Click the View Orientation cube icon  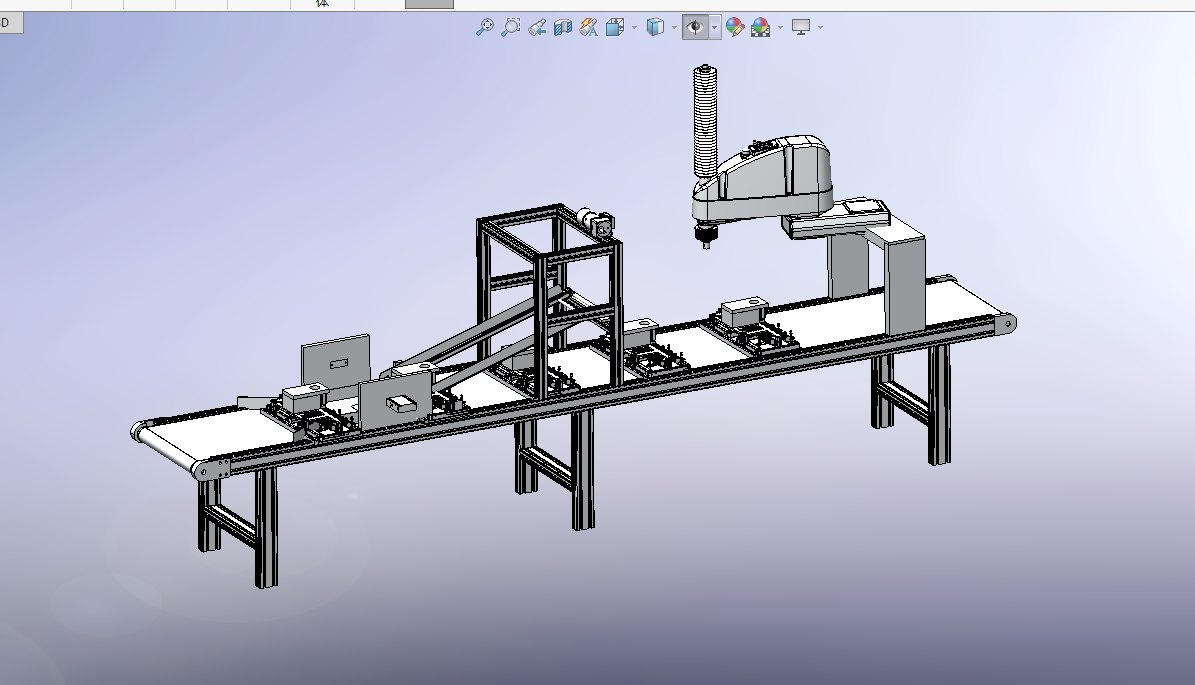614,28
